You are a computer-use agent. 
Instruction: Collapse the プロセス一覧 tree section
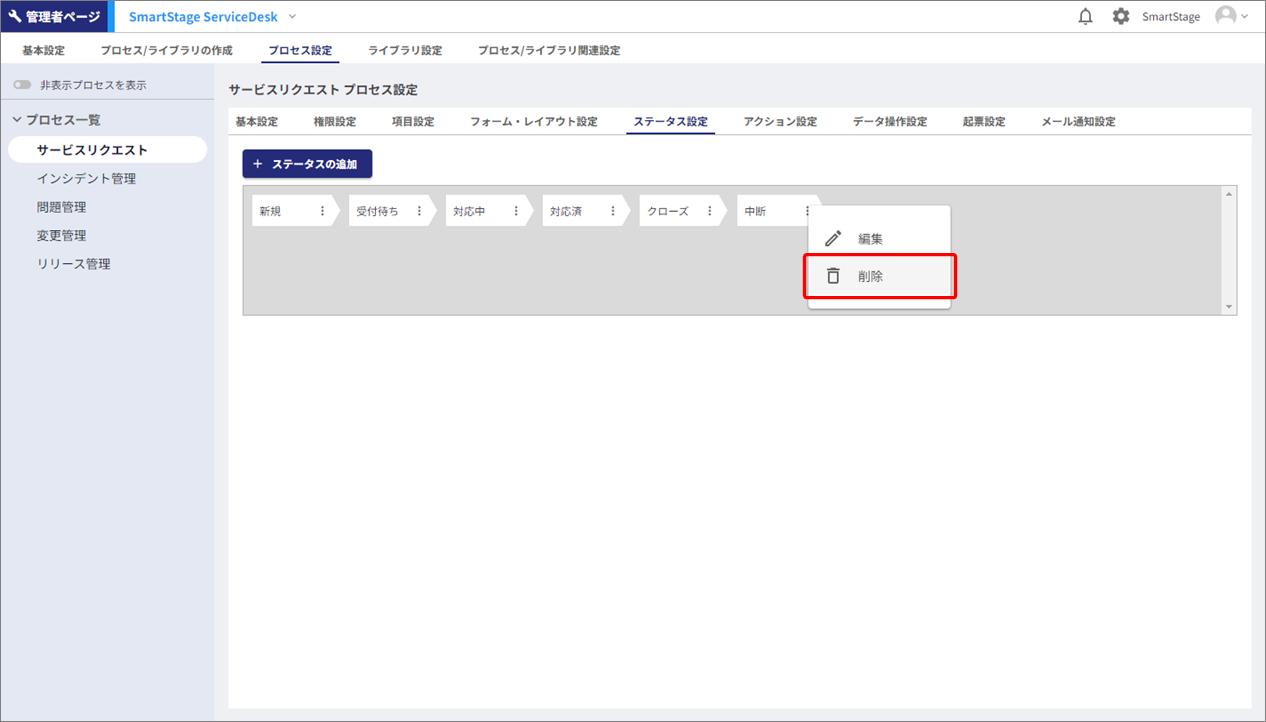[x=17, y=120]
